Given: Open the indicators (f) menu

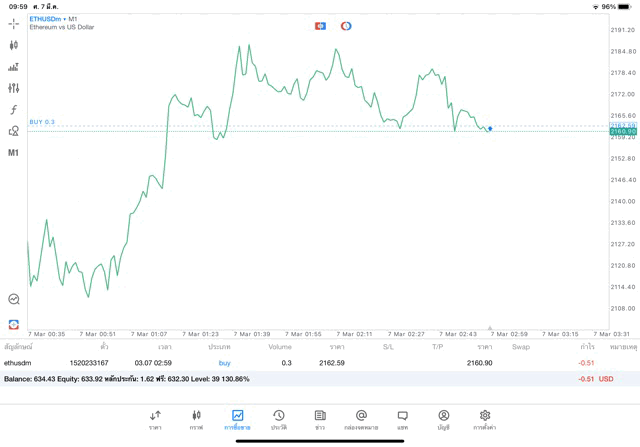Looking at the screenshot, I should pyautogui.click(x=14, y=110).
